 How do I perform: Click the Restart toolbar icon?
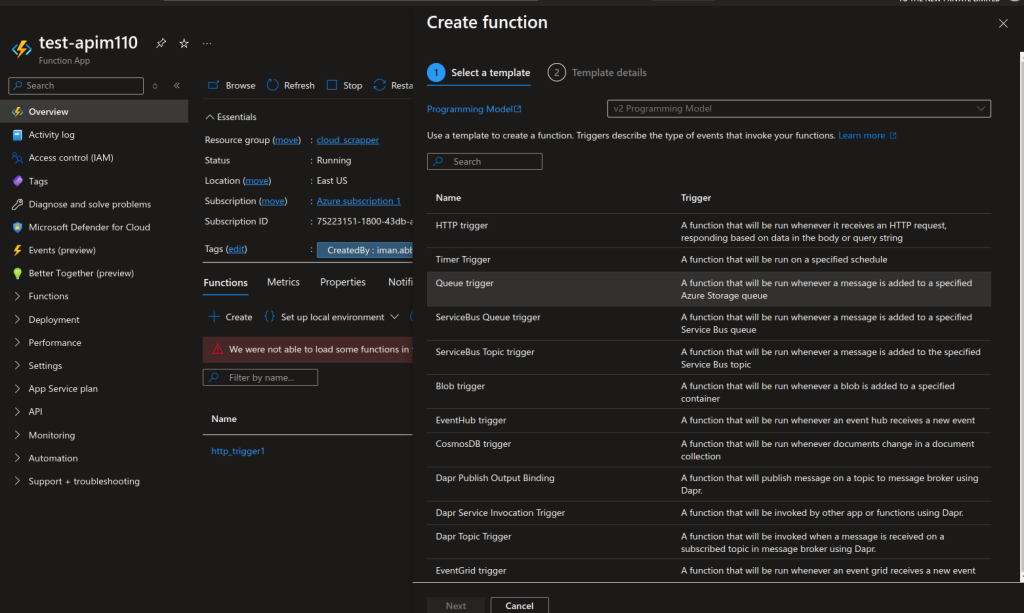[379, 85]
